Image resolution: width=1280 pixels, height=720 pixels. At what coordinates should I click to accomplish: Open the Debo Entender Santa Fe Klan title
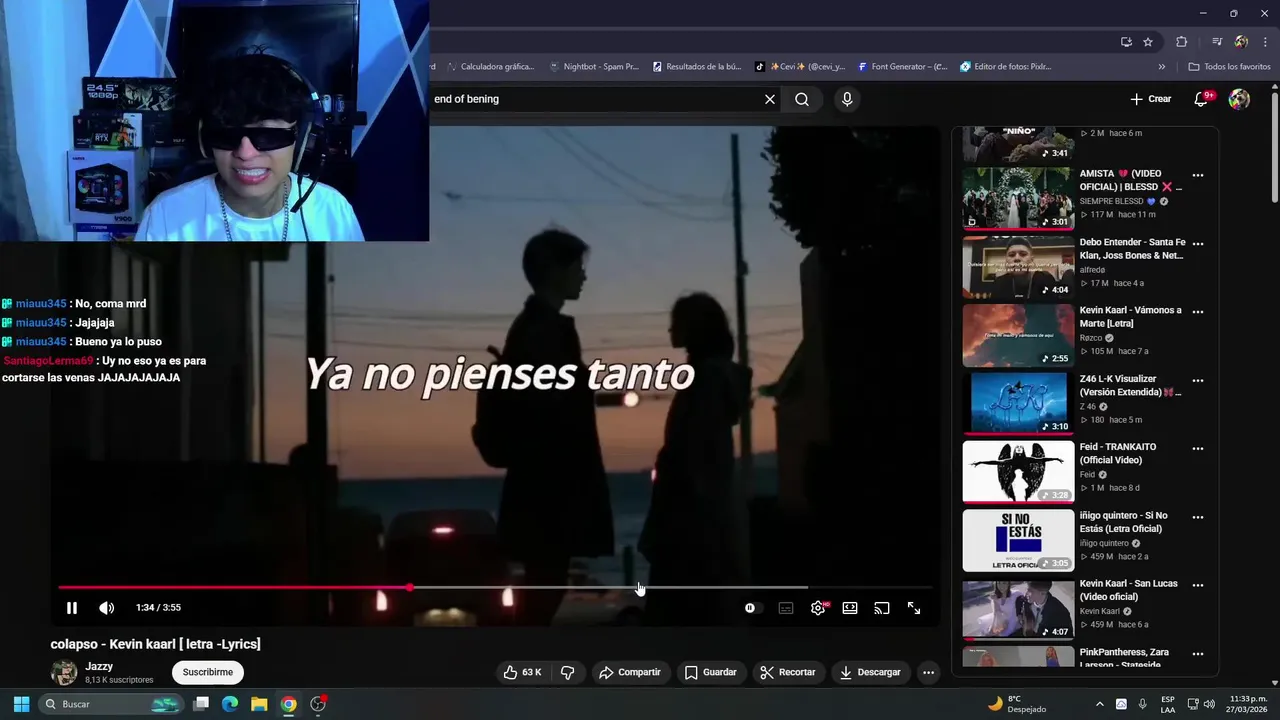1132,249
